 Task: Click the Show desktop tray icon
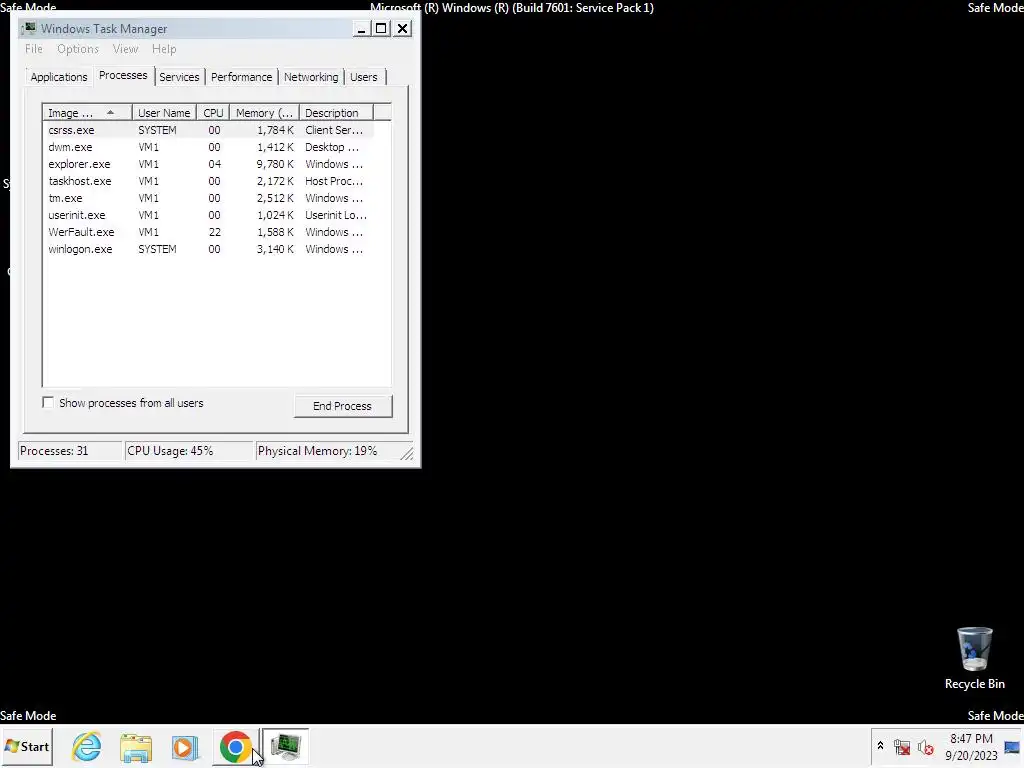pyautogui.click(x=1012, y=747)
